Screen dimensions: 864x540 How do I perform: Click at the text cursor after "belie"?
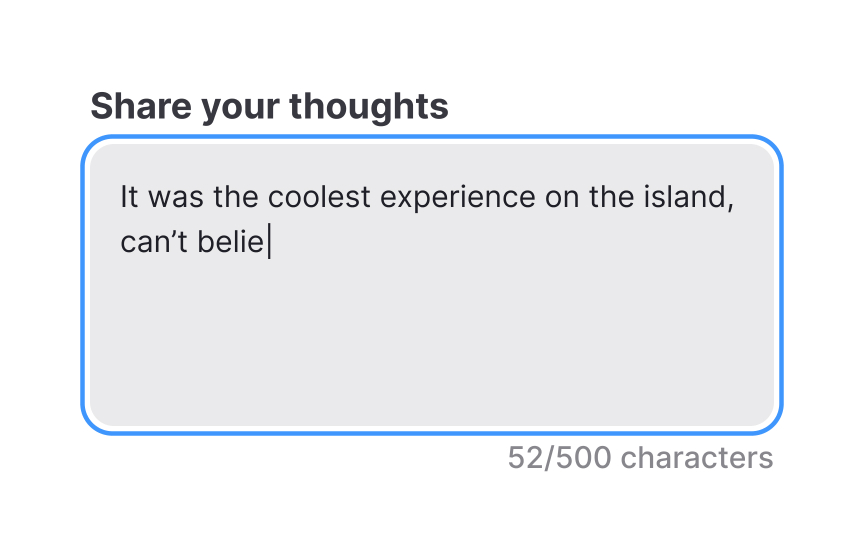(269, 243)
